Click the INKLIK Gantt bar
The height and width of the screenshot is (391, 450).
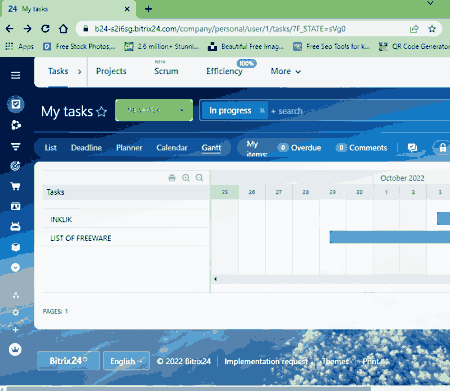(443, 219)
